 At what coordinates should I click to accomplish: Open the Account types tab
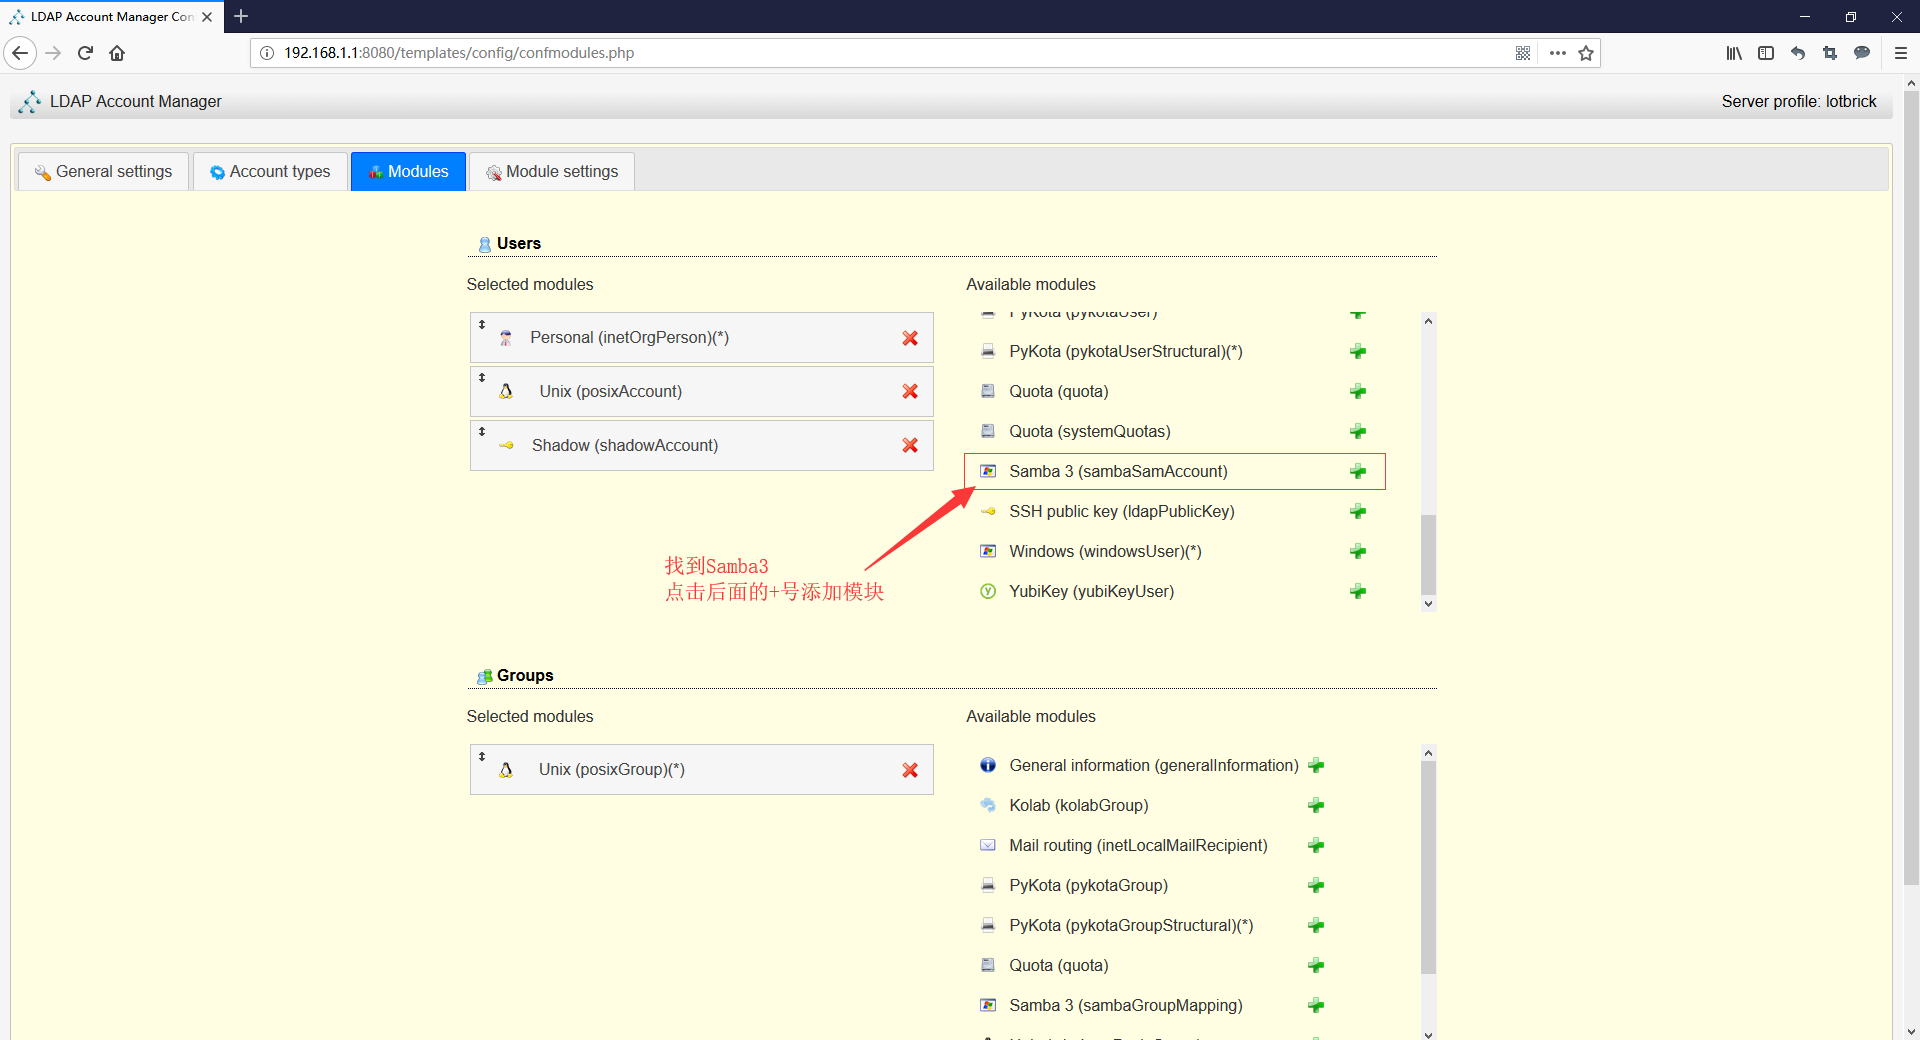click(x=270, y=171)
